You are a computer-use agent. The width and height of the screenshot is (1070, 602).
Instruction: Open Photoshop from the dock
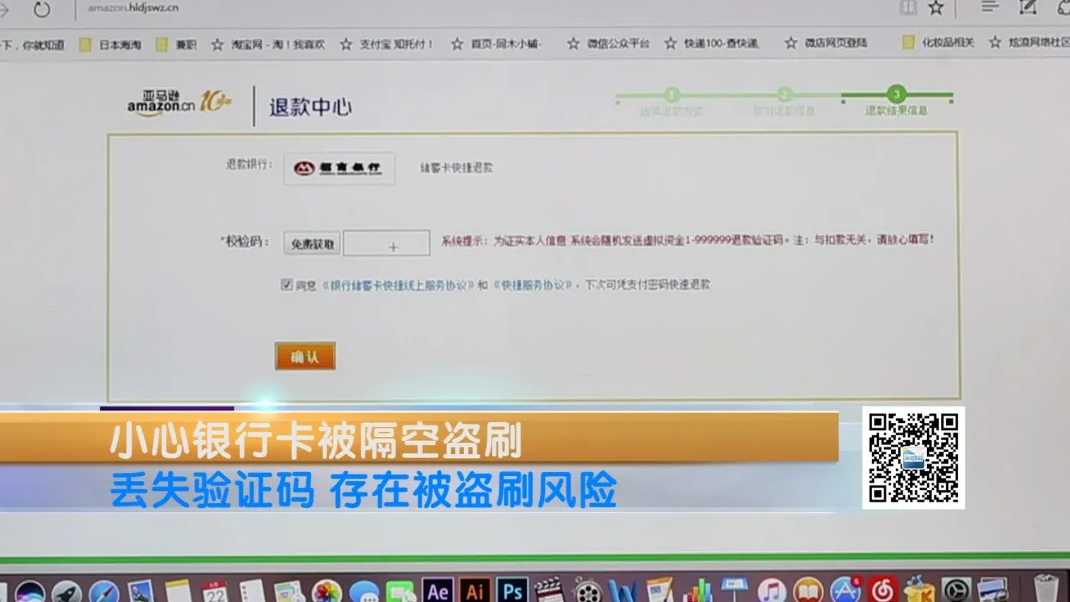[x=512, y=590]
